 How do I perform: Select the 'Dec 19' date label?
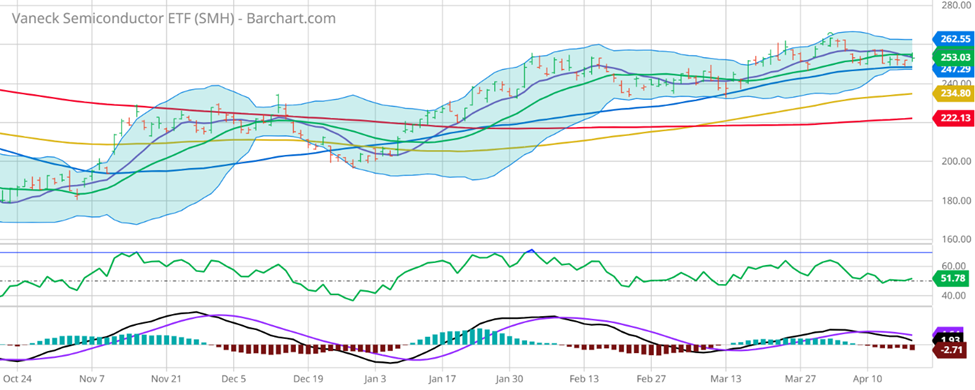click(x=309, y=378)
